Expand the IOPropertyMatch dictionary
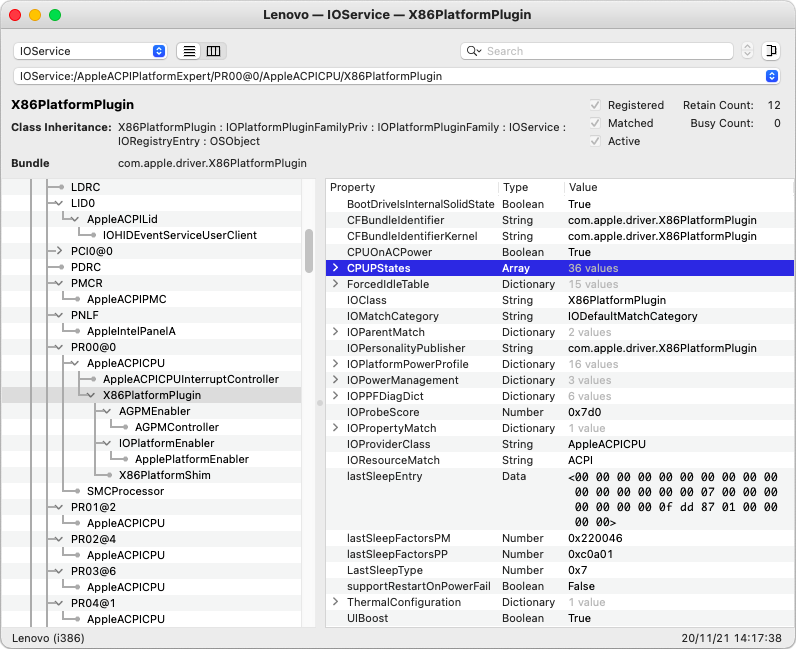 [x=336, y=428]
